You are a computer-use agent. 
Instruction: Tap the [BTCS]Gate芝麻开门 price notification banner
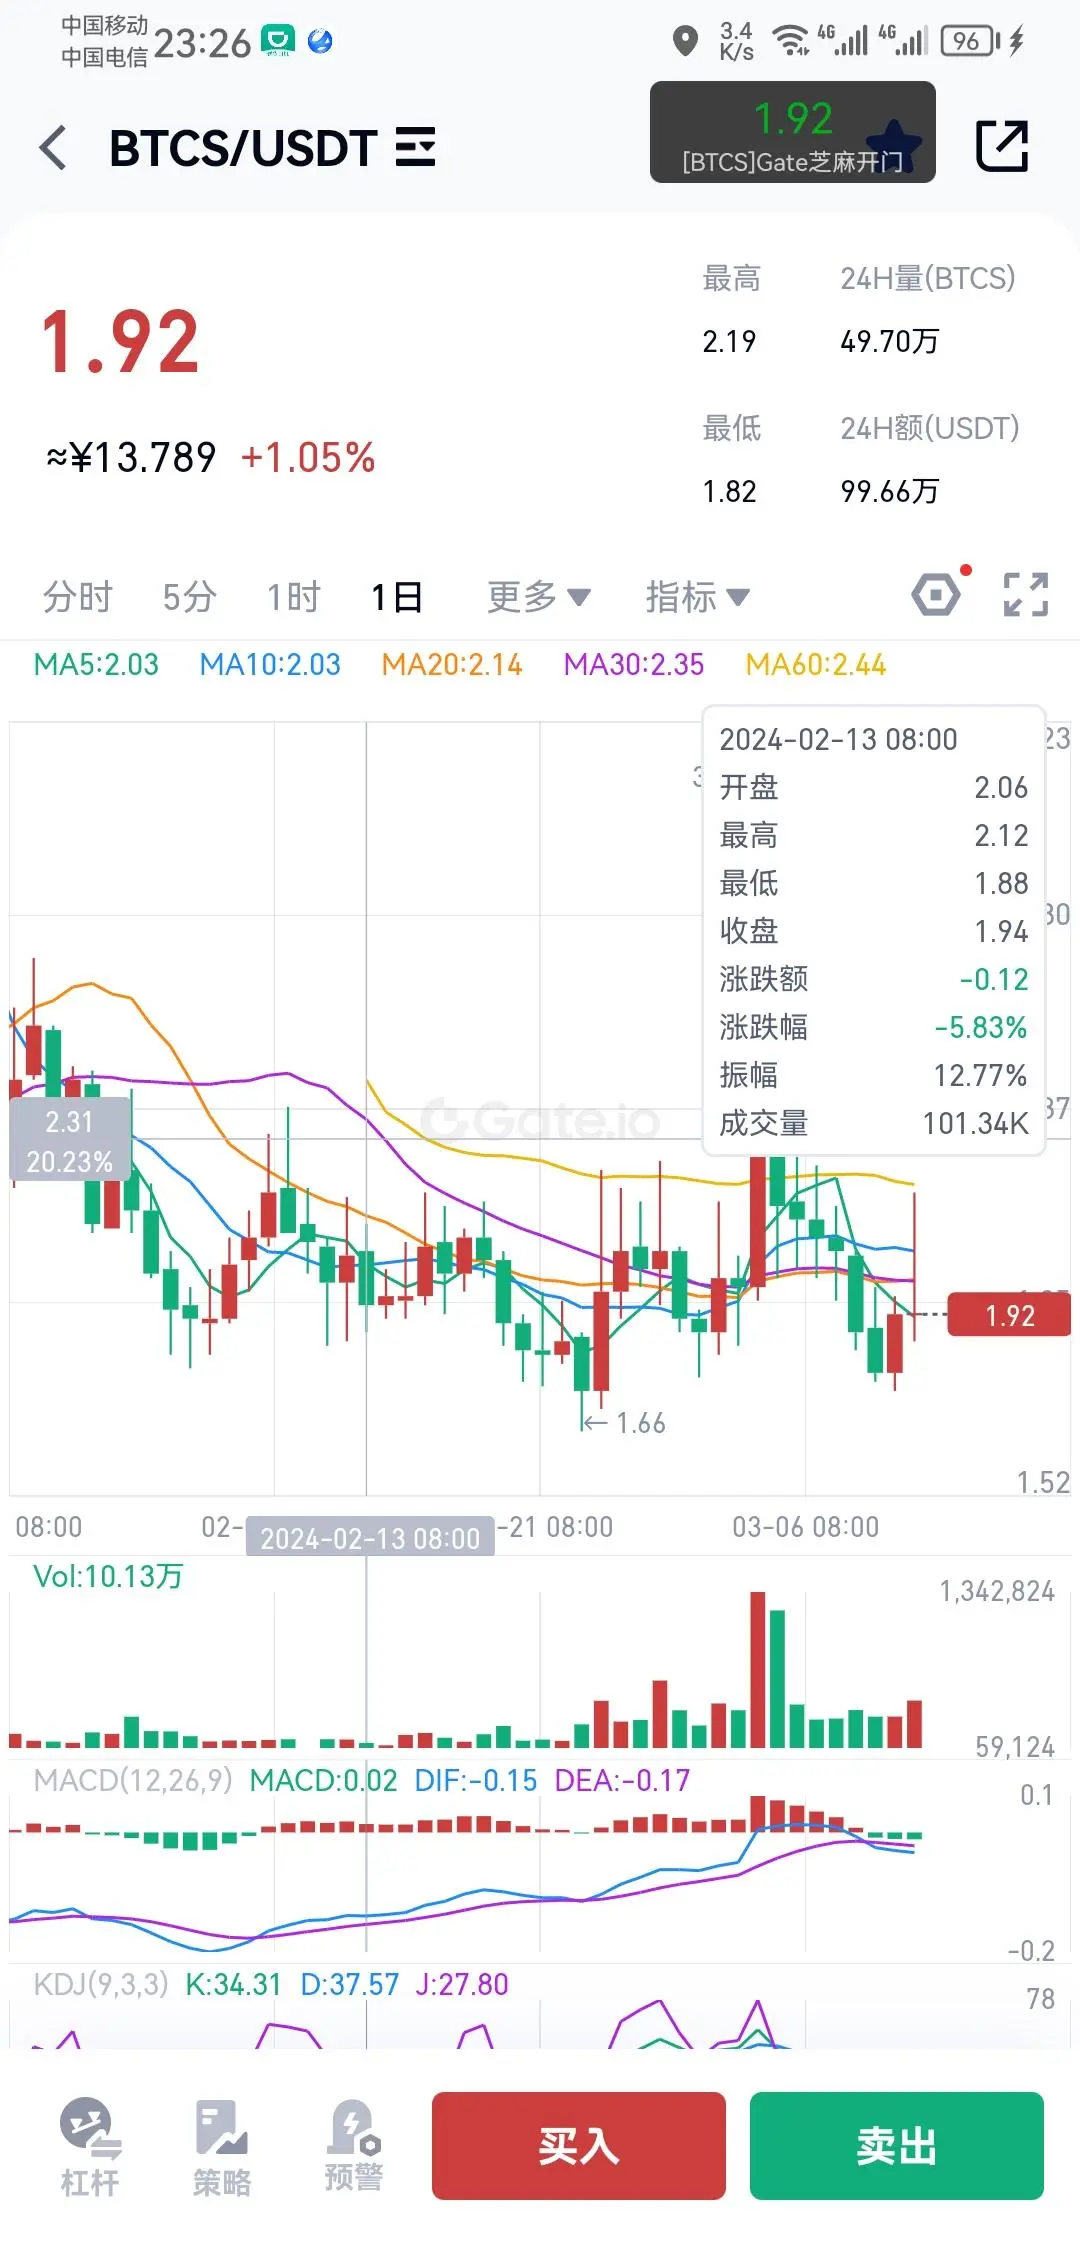pos(793,132)
